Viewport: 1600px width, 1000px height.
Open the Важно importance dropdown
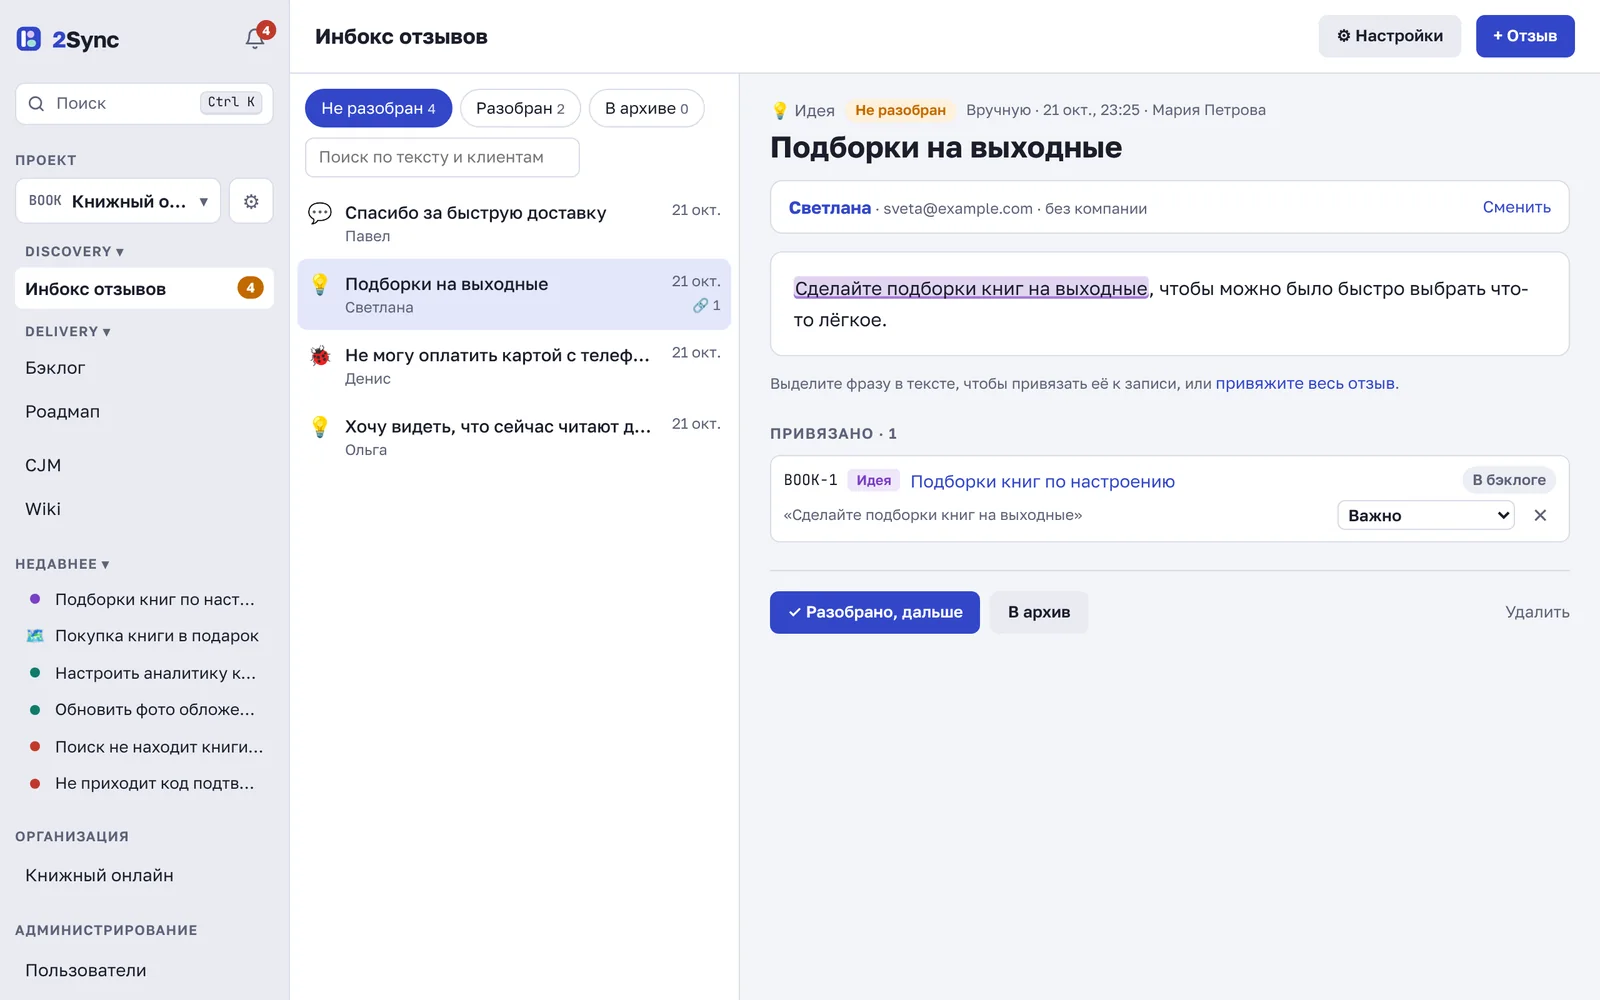pyautogui.click(x=1426, y=515)
